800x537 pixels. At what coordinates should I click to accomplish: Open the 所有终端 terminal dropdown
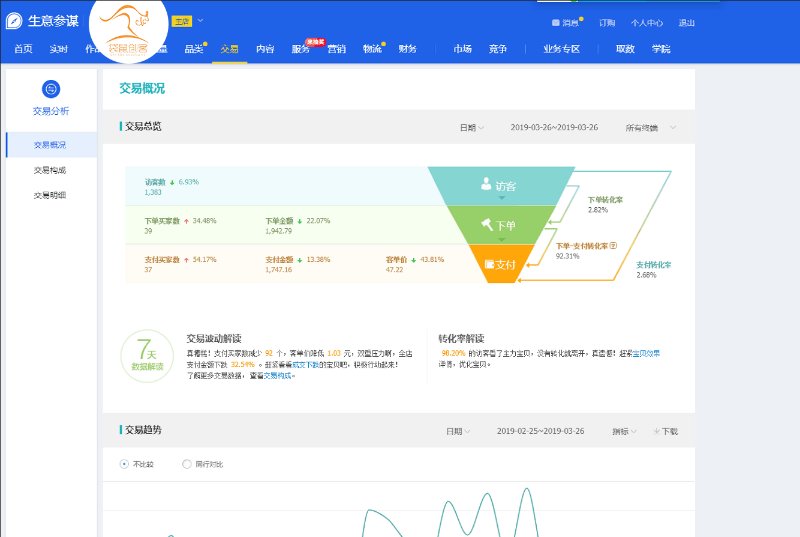point(651,127)
